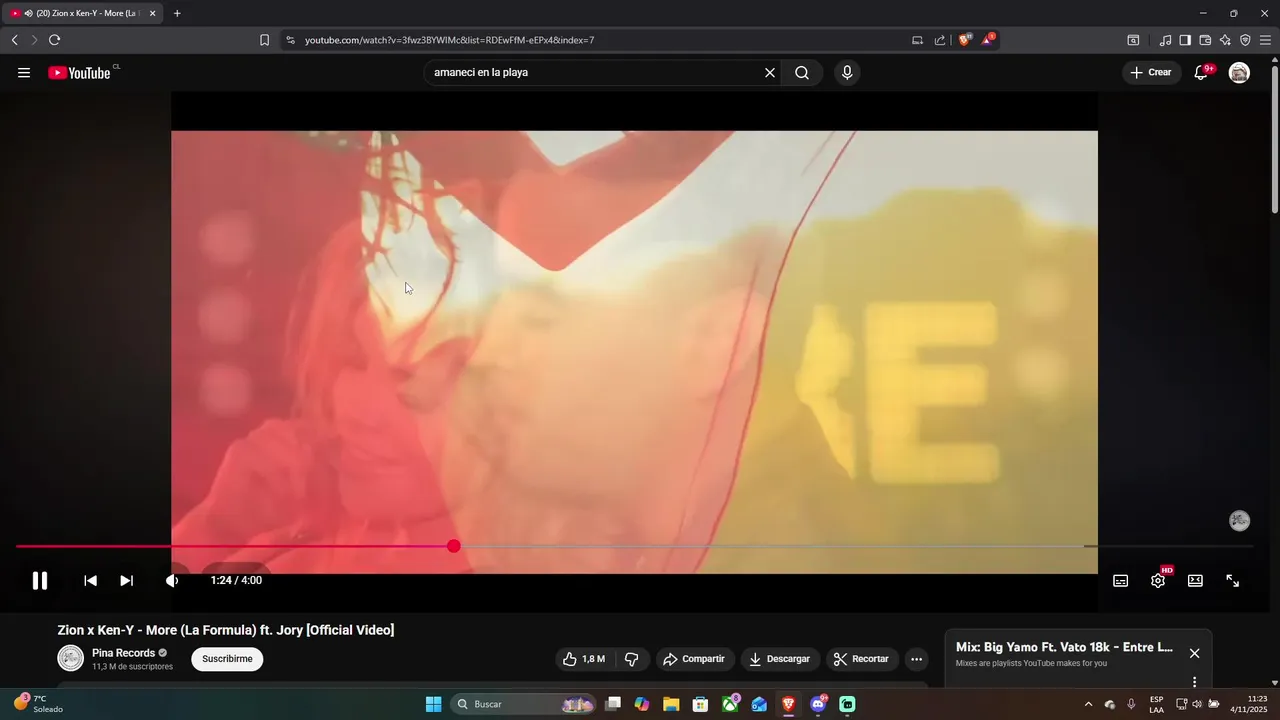Open more actions (three dots) under video
Screen dimensions: 1280x720
click(x=916, y=659)
